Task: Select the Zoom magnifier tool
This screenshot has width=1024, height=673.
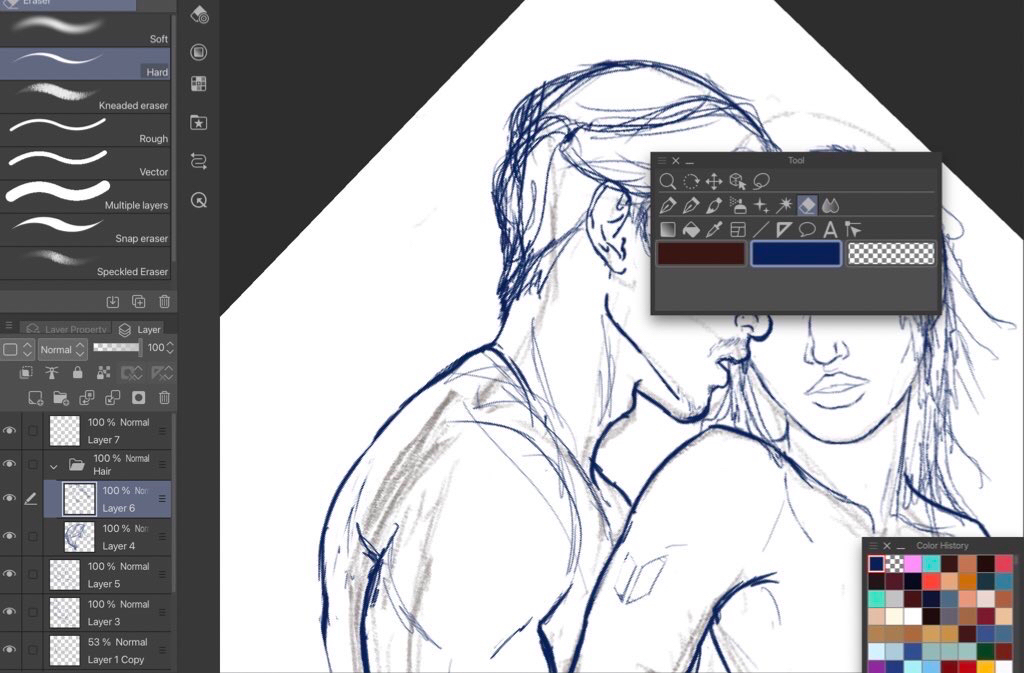Action: point(668,181)
